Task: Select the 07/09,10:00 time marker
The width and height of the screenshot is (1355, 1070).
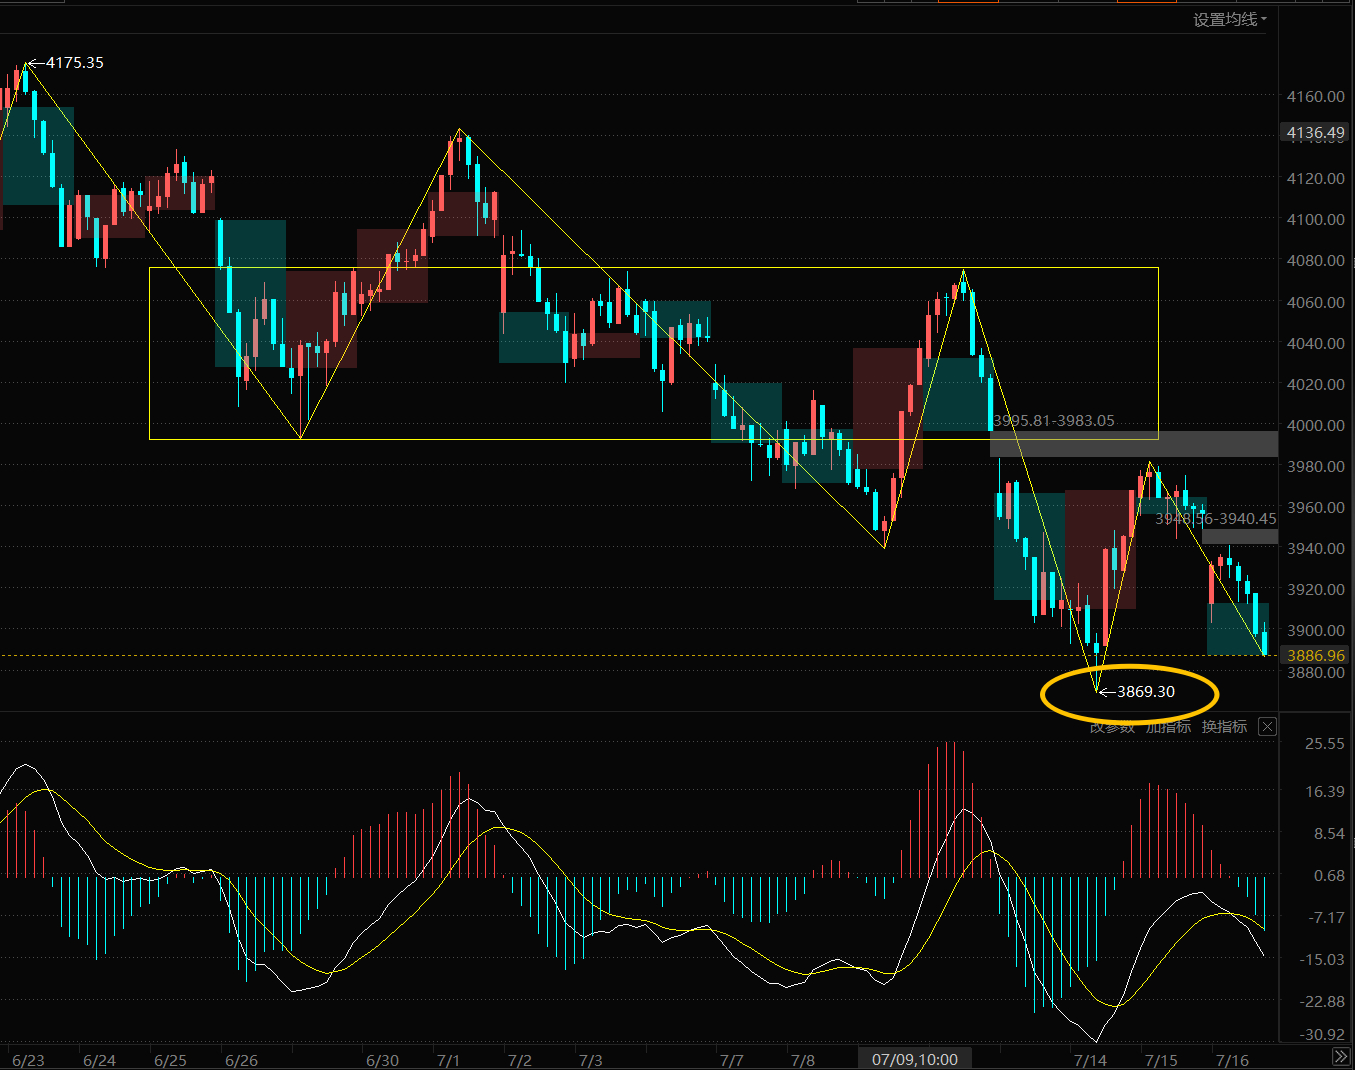Action: [x=915, y=1059]
